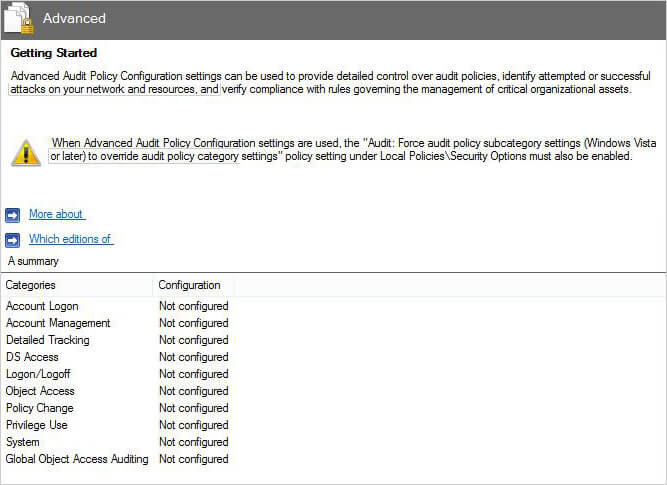Viewport: 667px width, 485px height.
Task: Click the arrow icon beside Which editions of
Action: (x=12, y=240)
